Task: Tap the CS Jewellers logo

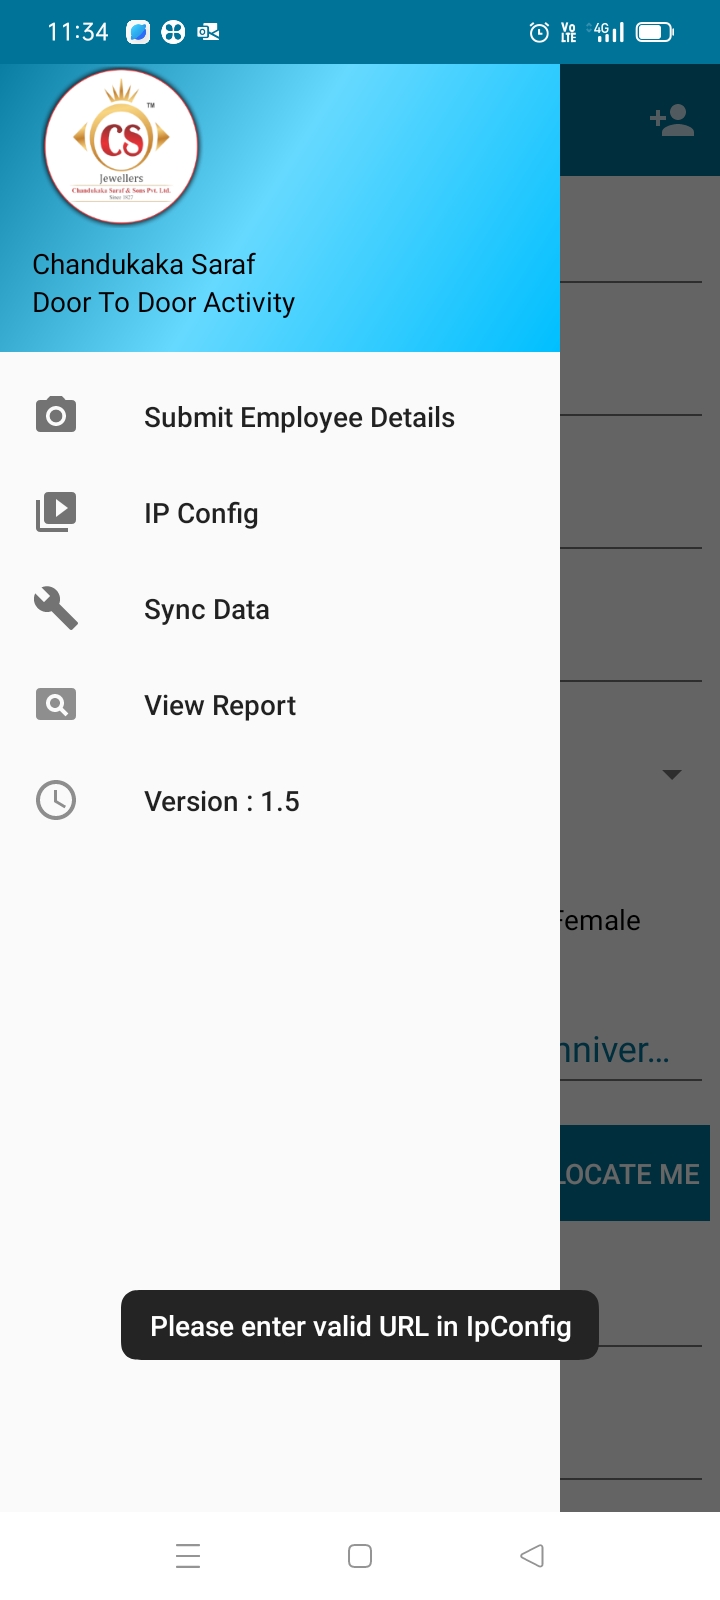Action: pos(121,146)
